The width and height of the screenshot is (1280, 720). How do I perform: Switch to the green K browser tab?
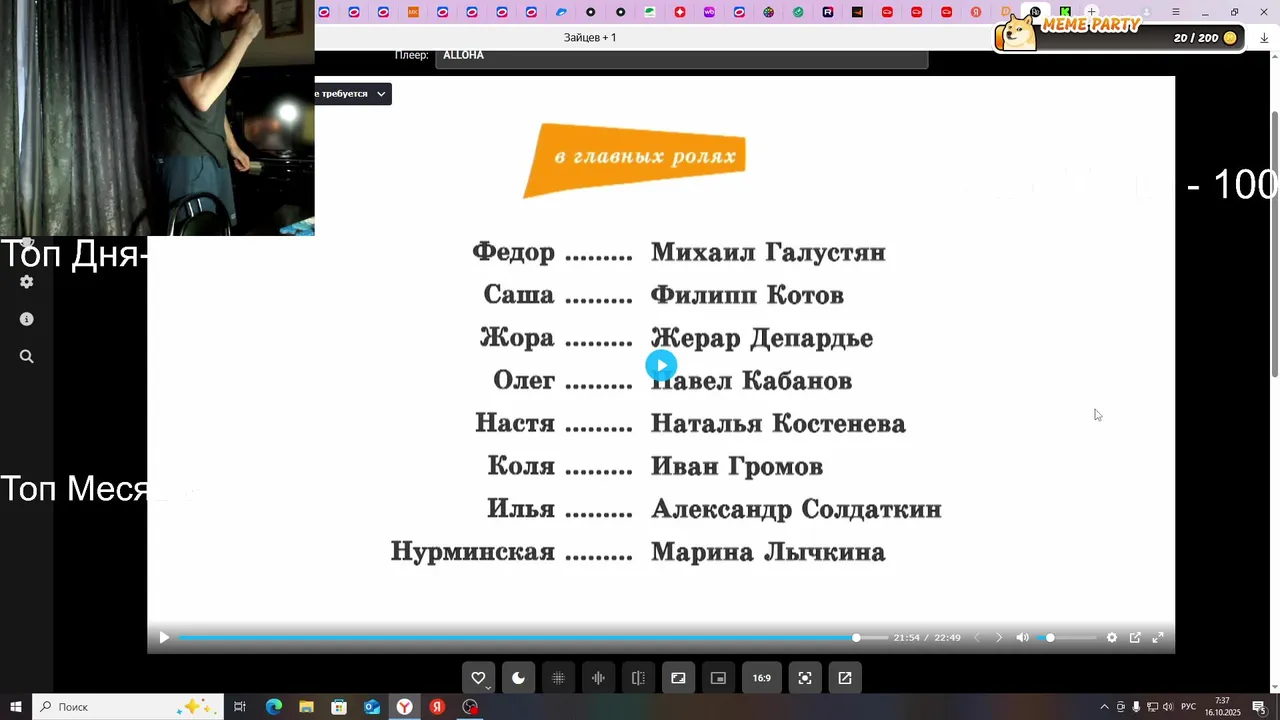[1065, 12]
